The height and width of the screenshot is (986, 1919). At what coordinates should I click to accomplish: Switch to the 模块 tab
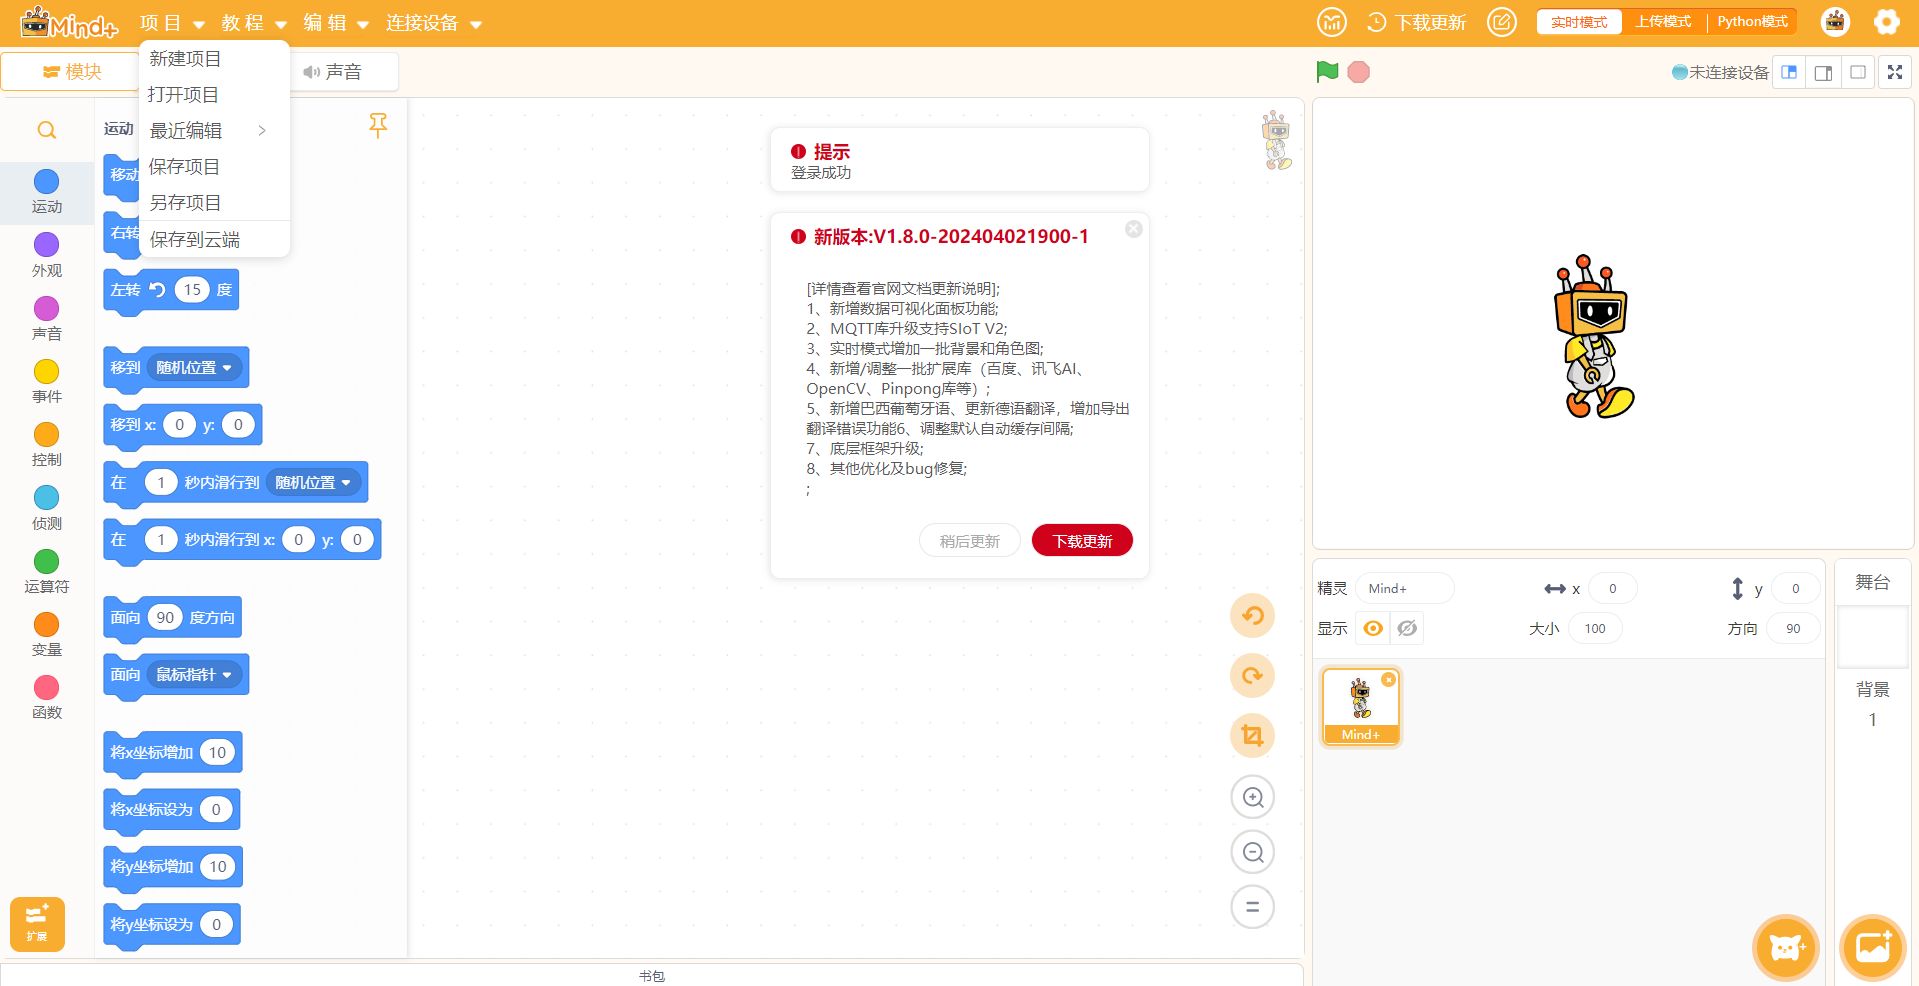point(72,72)
